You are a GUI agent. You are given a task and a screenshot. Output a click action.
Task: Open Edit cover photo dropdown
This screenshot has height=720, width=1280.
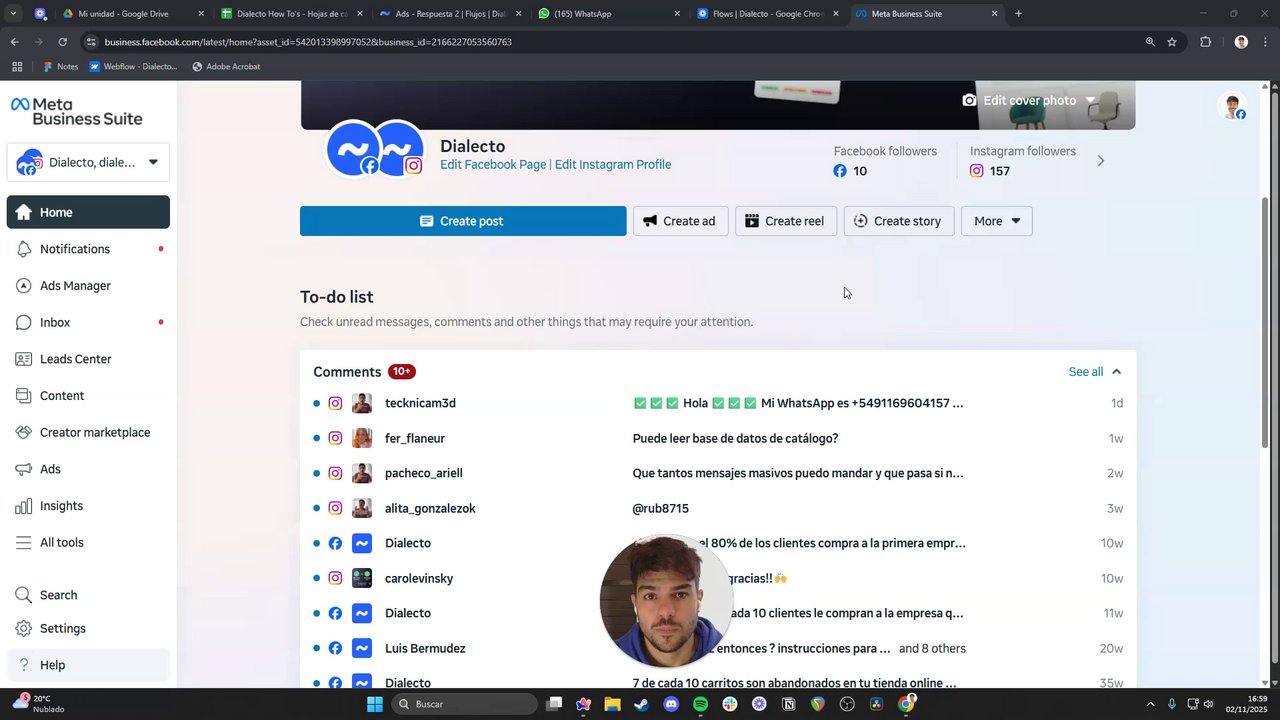[x=1029, y=100]
